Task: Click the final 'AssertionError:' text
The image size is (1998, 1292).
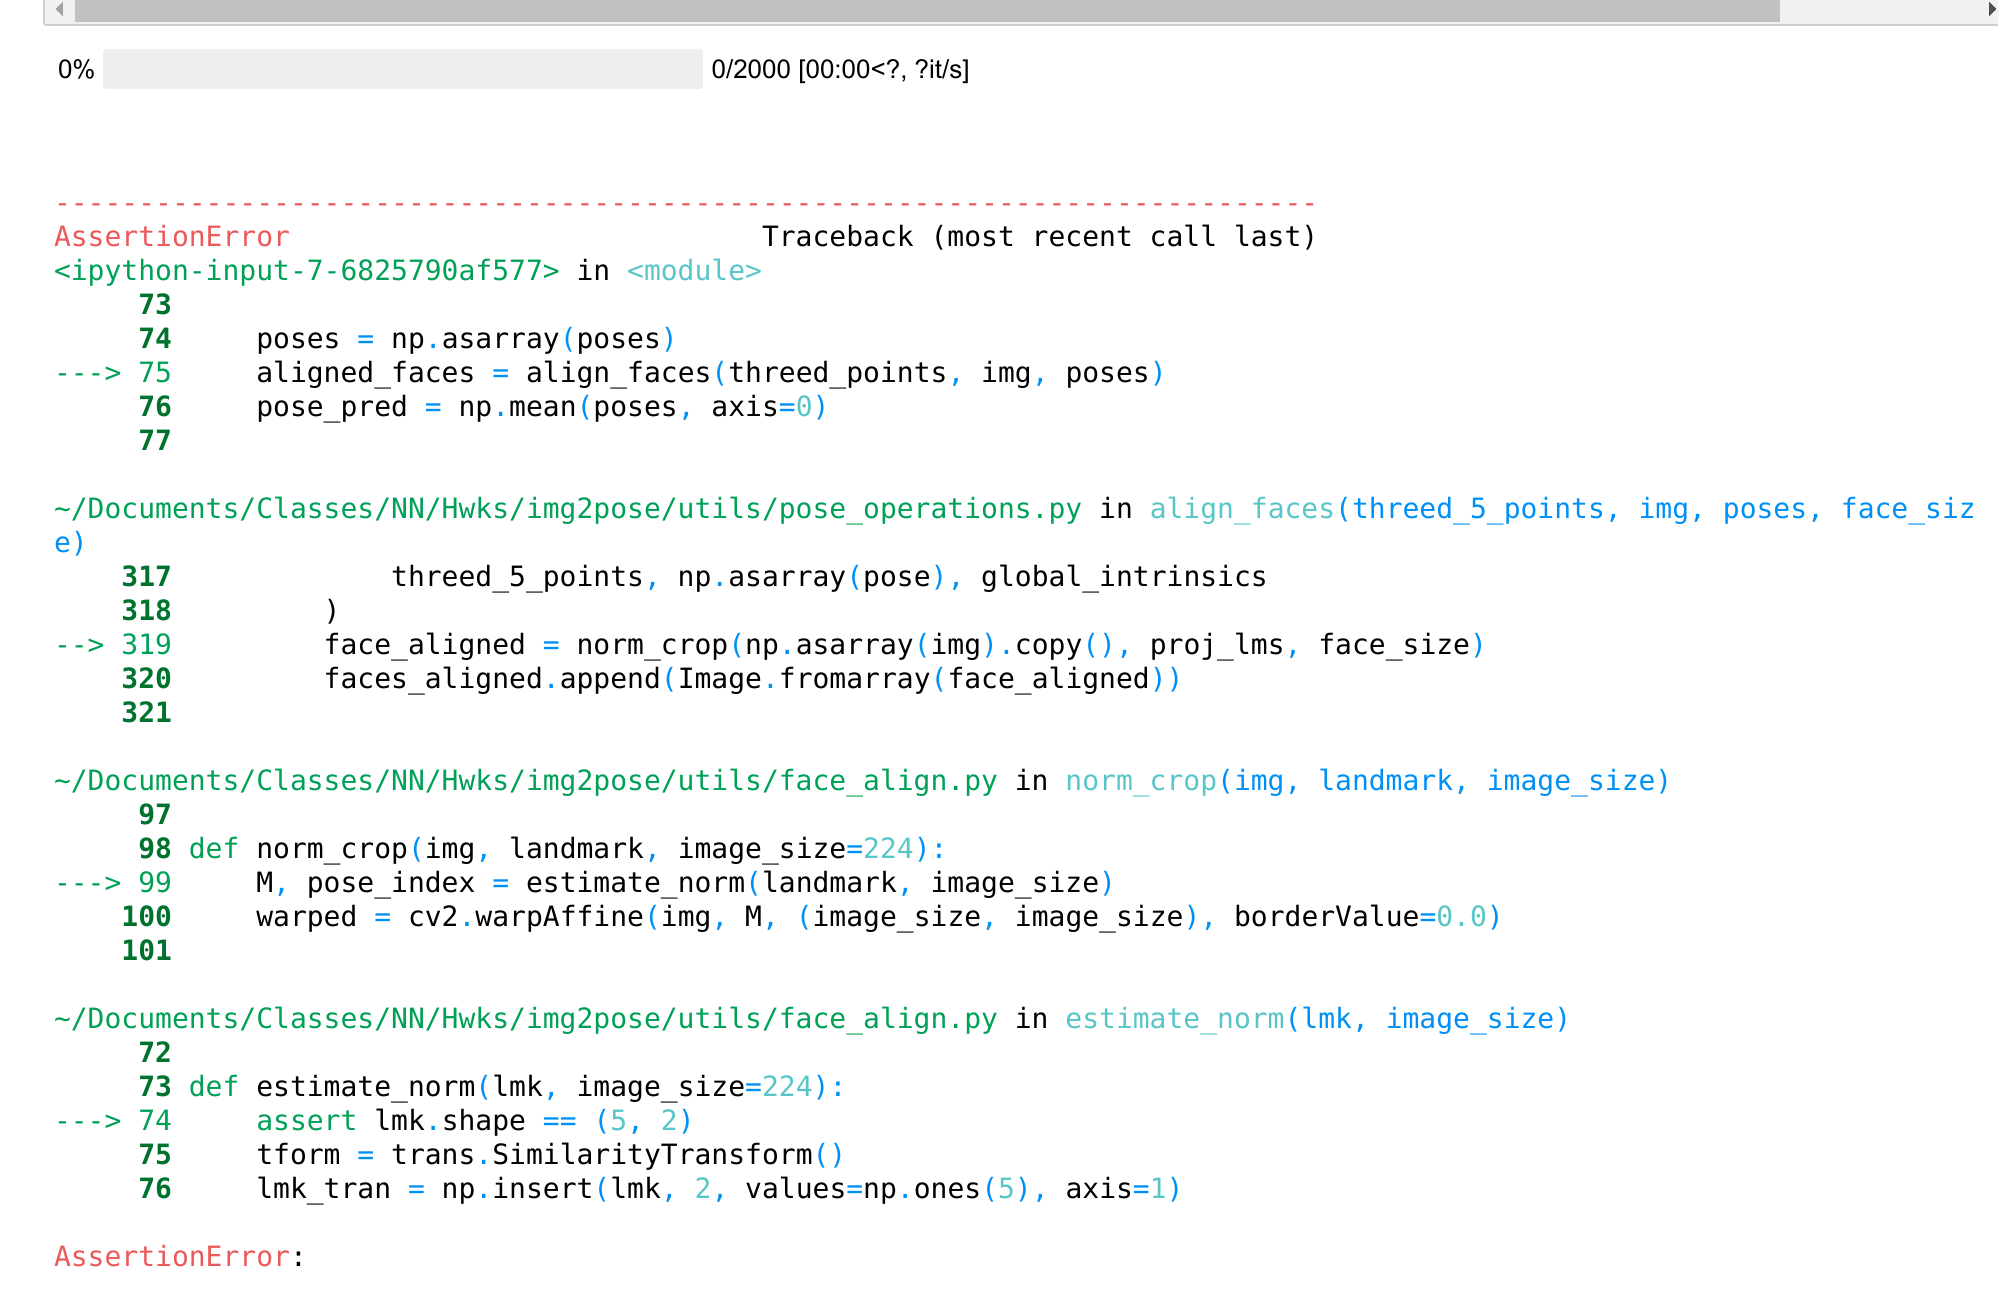Action: coord(180,1257)
